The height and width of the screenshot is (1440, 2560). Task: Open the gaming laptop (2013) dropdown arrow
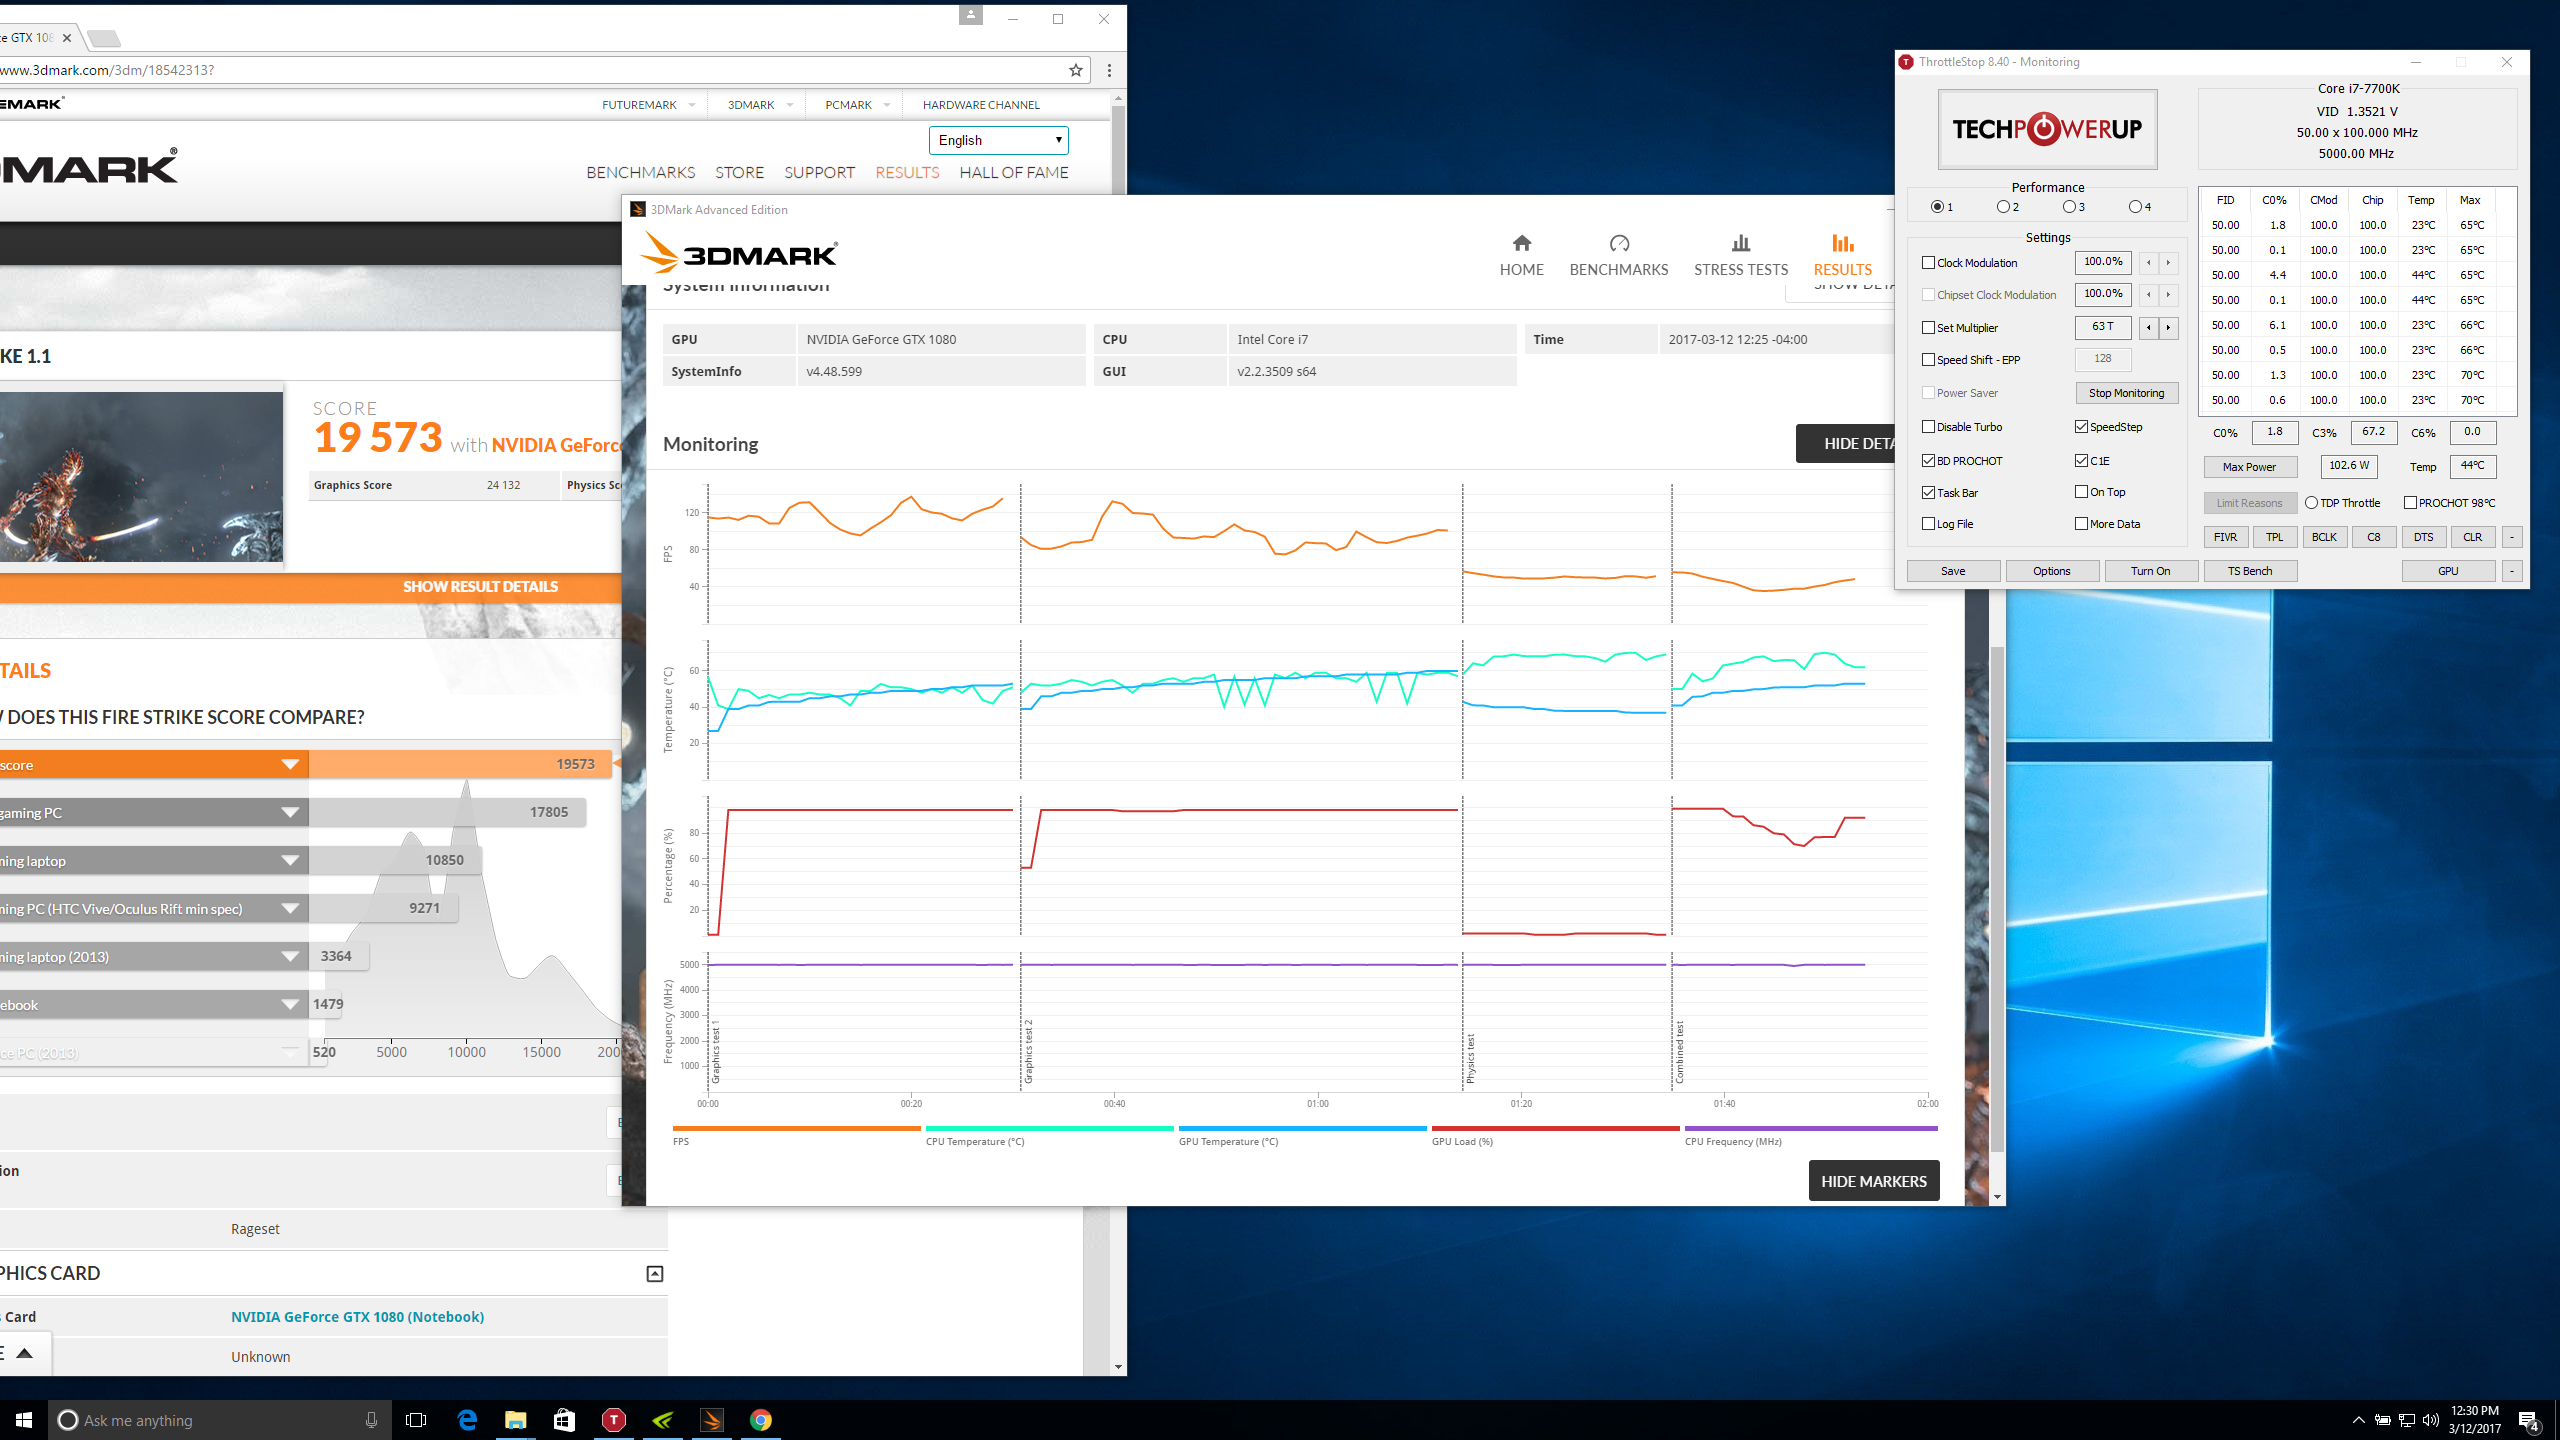[290, 956]
